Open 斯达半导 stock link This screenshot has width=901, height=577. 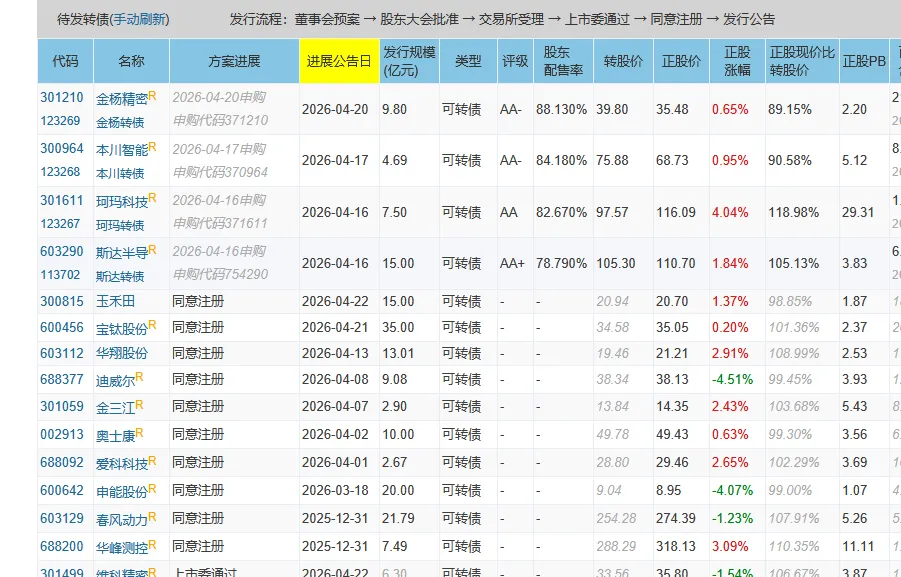point(122,253)
